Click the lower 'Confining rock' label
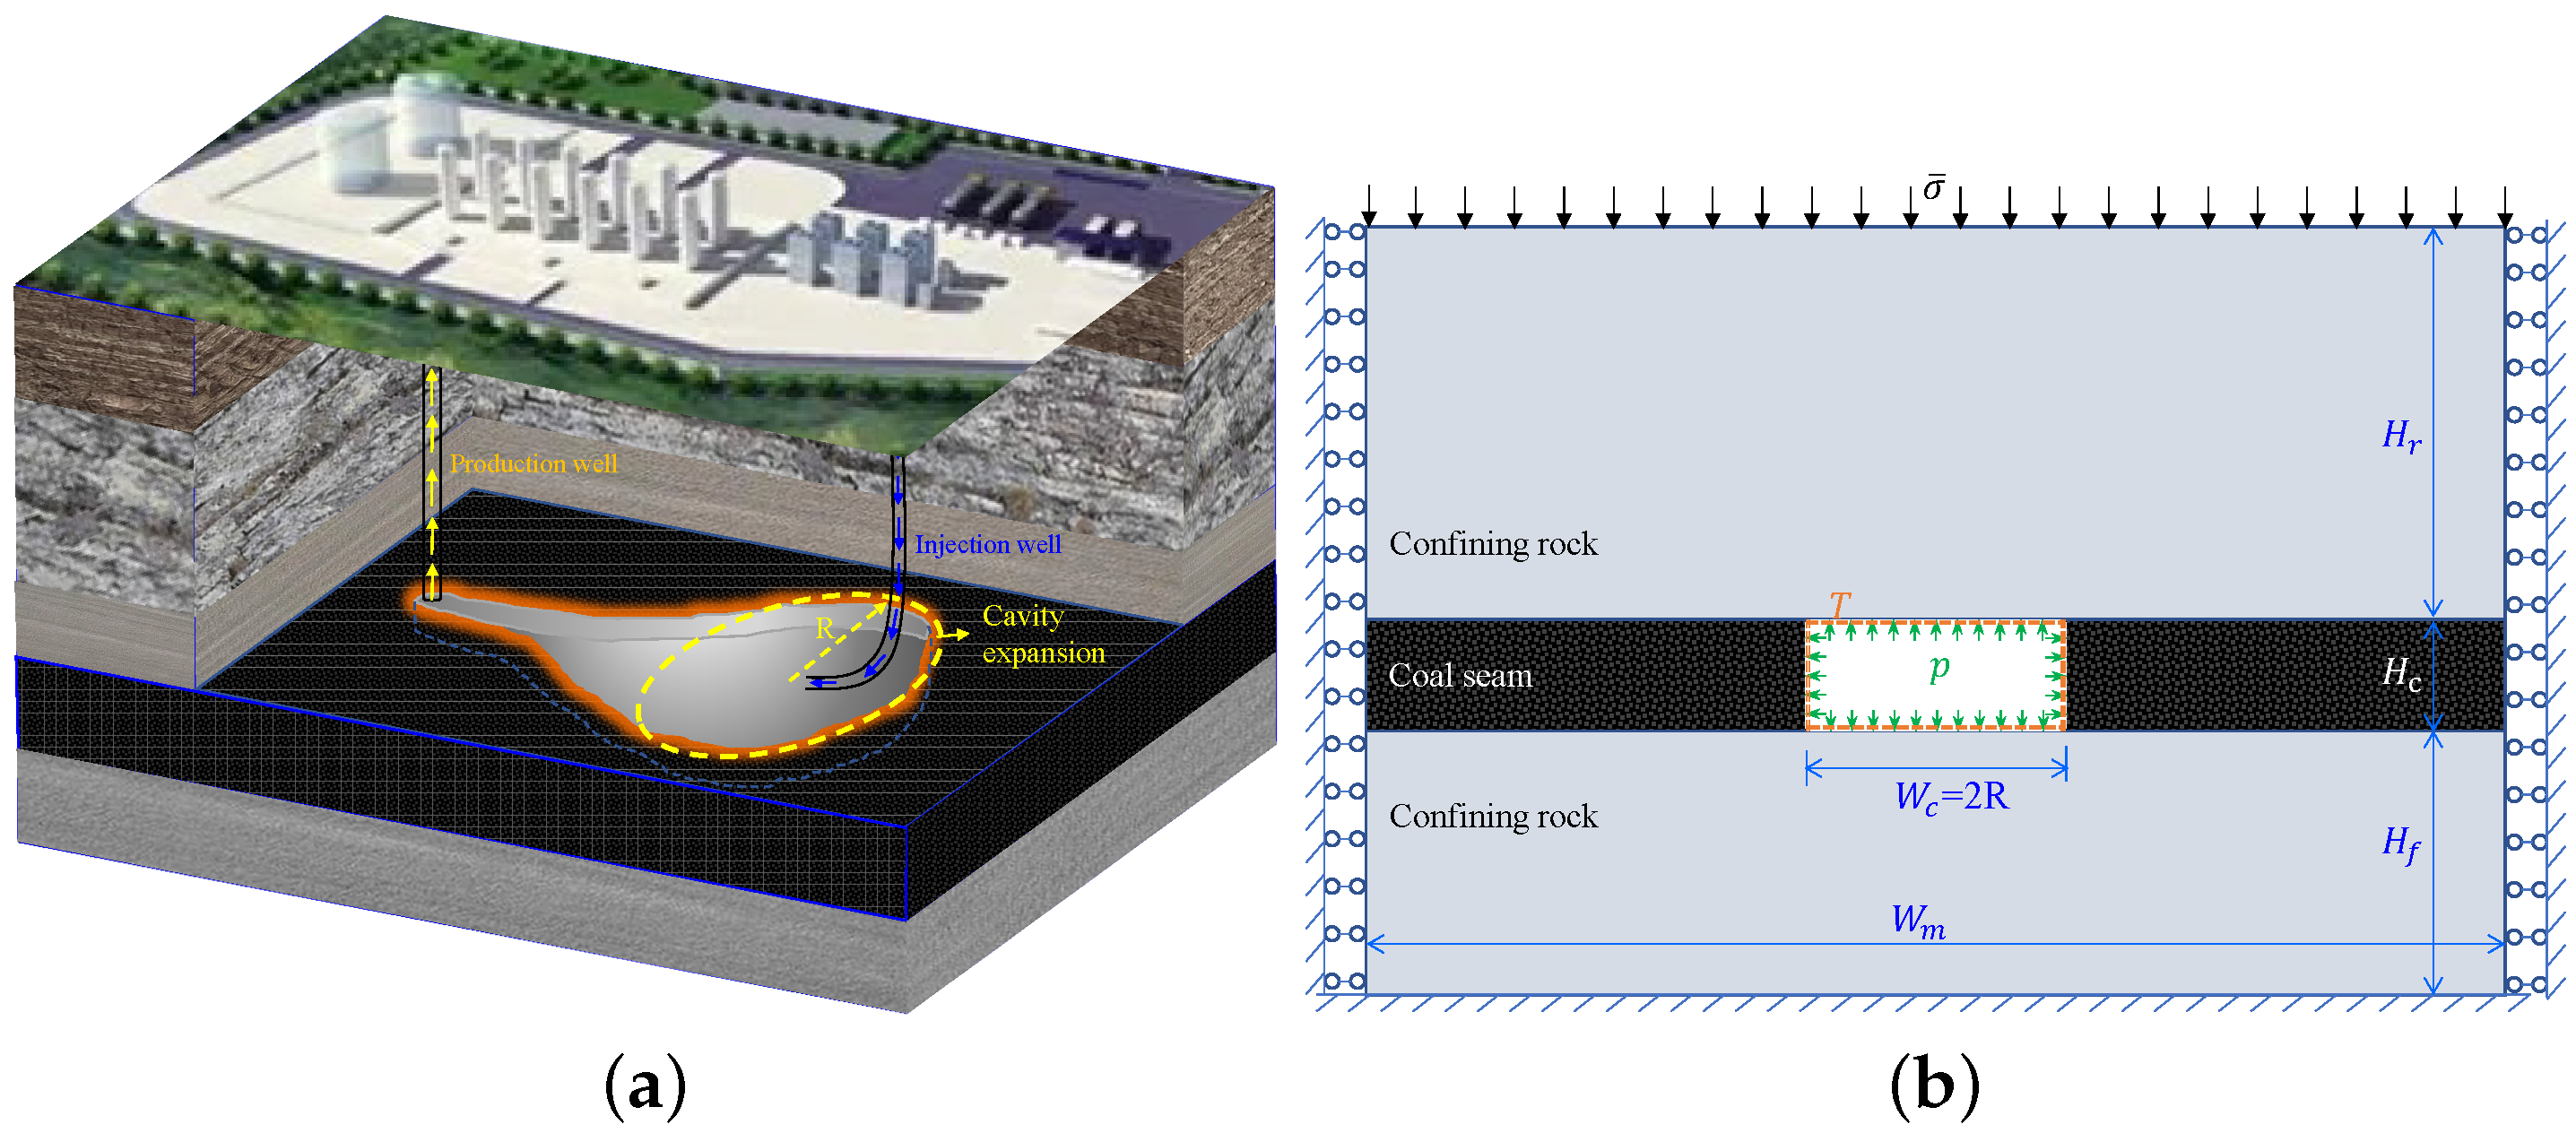Screen dimensions: 2576x1133 (x=1493, y=816)
